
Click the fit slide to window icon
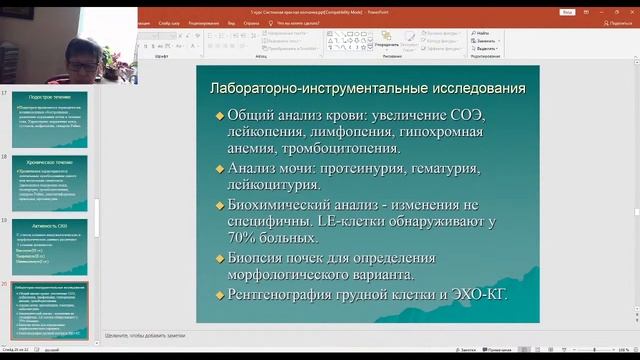click(636, 350)
